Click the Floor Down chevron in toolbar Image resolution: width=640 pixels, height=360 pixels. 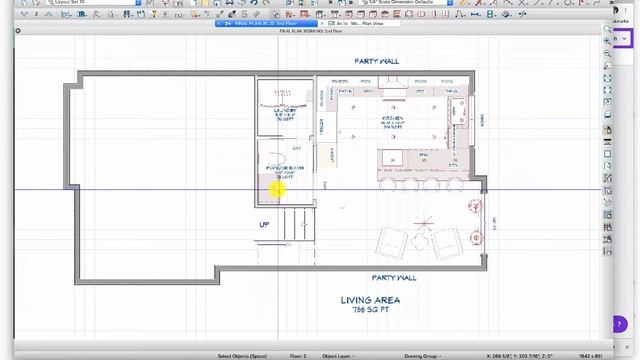(24, 14)
